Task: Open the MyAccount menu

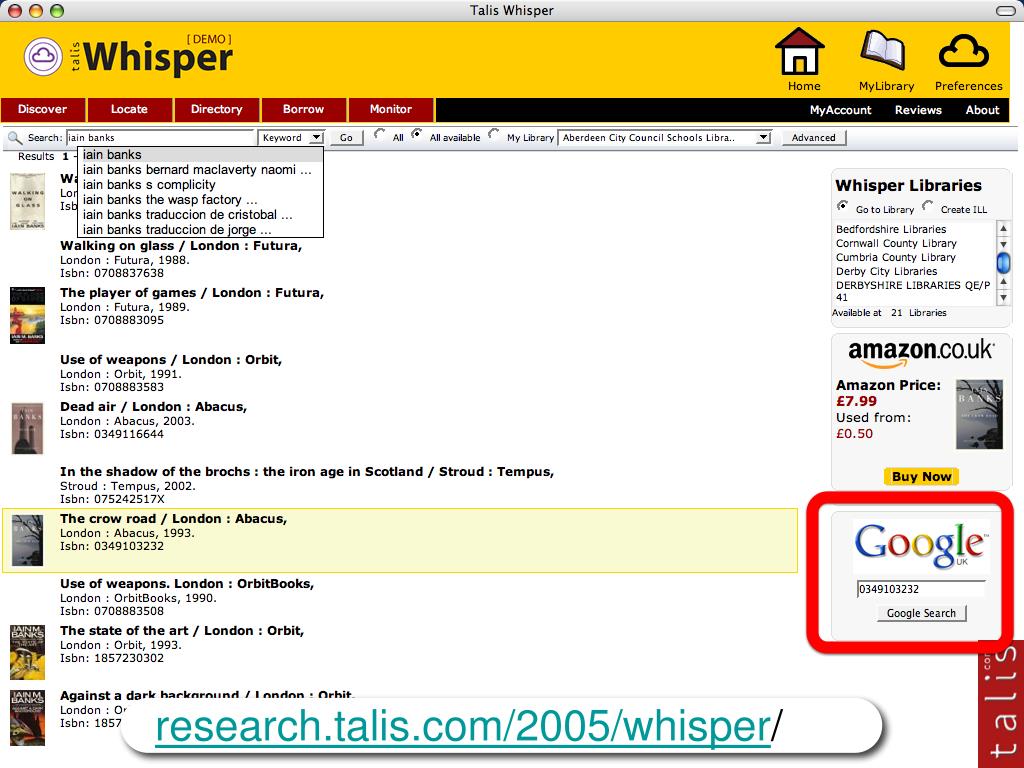Action: 840,110
